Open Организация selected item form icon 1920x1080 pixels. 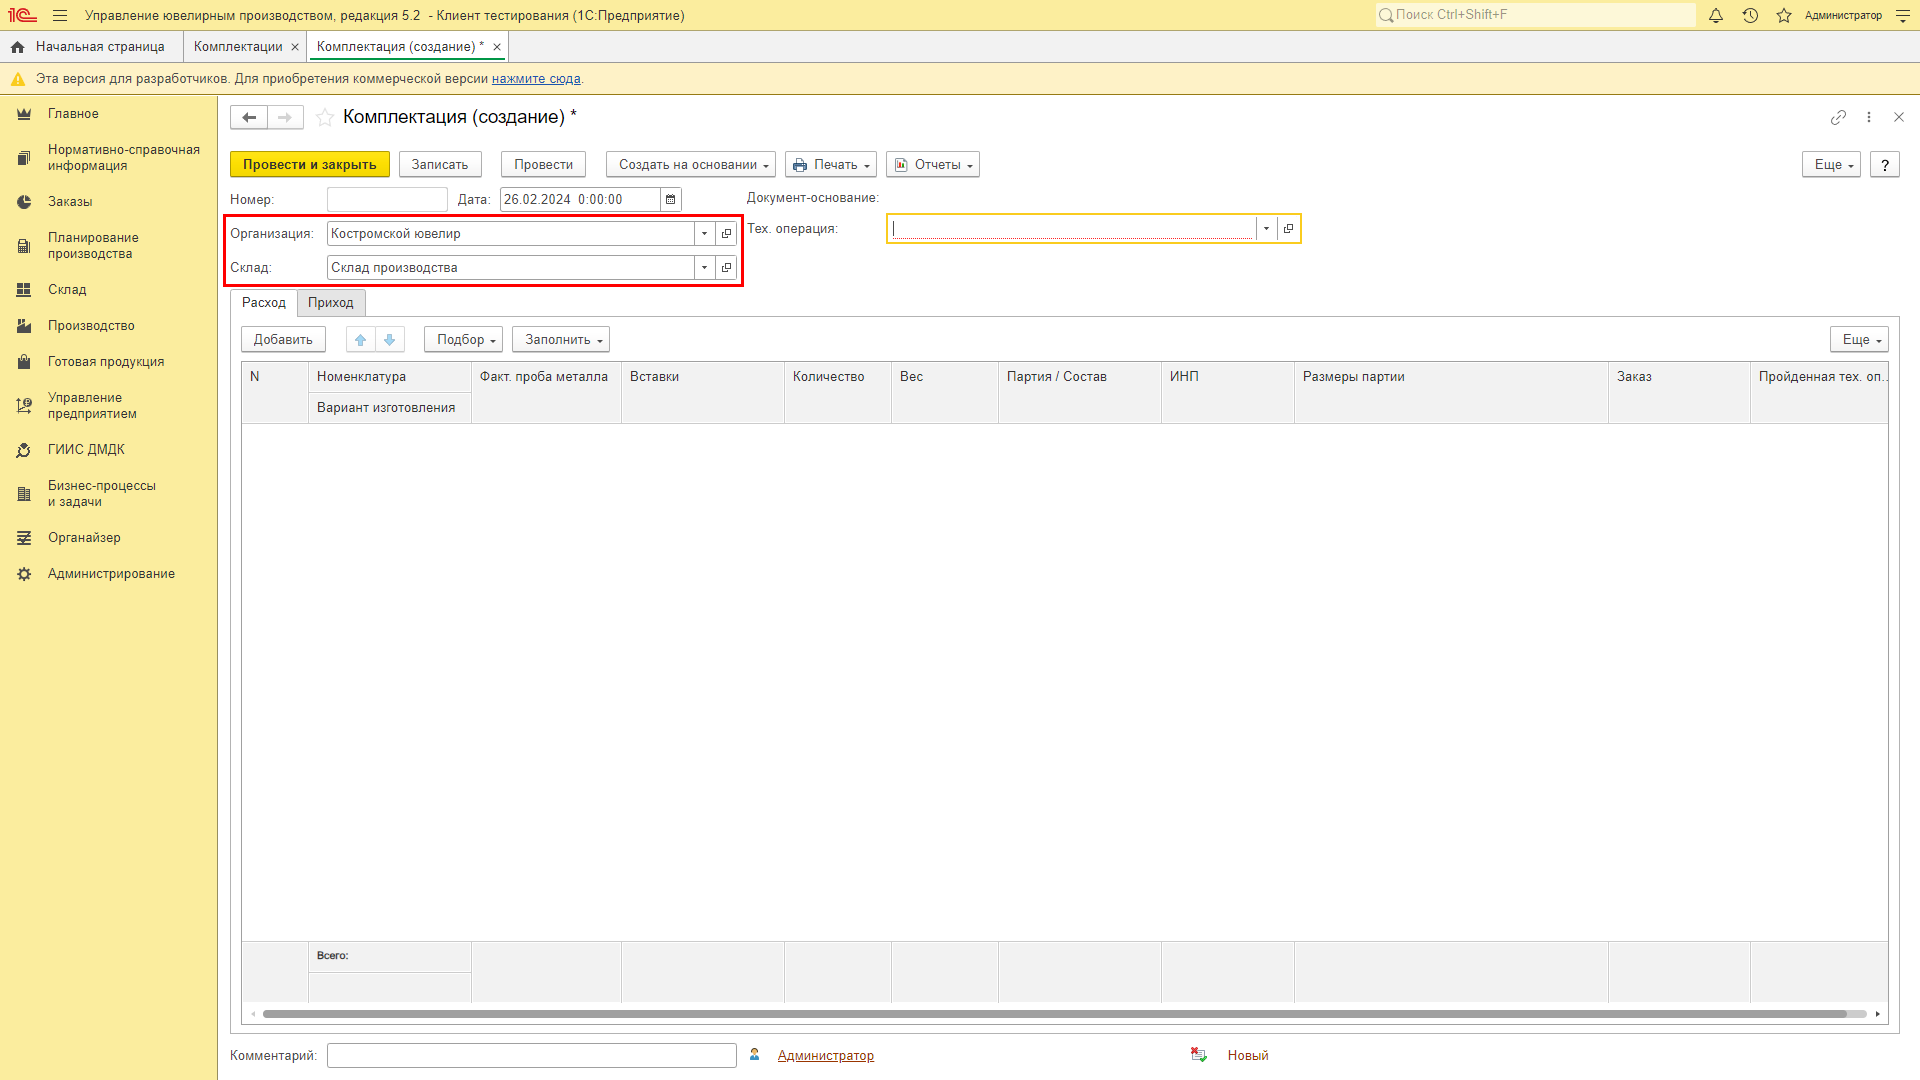click(727, 233)
